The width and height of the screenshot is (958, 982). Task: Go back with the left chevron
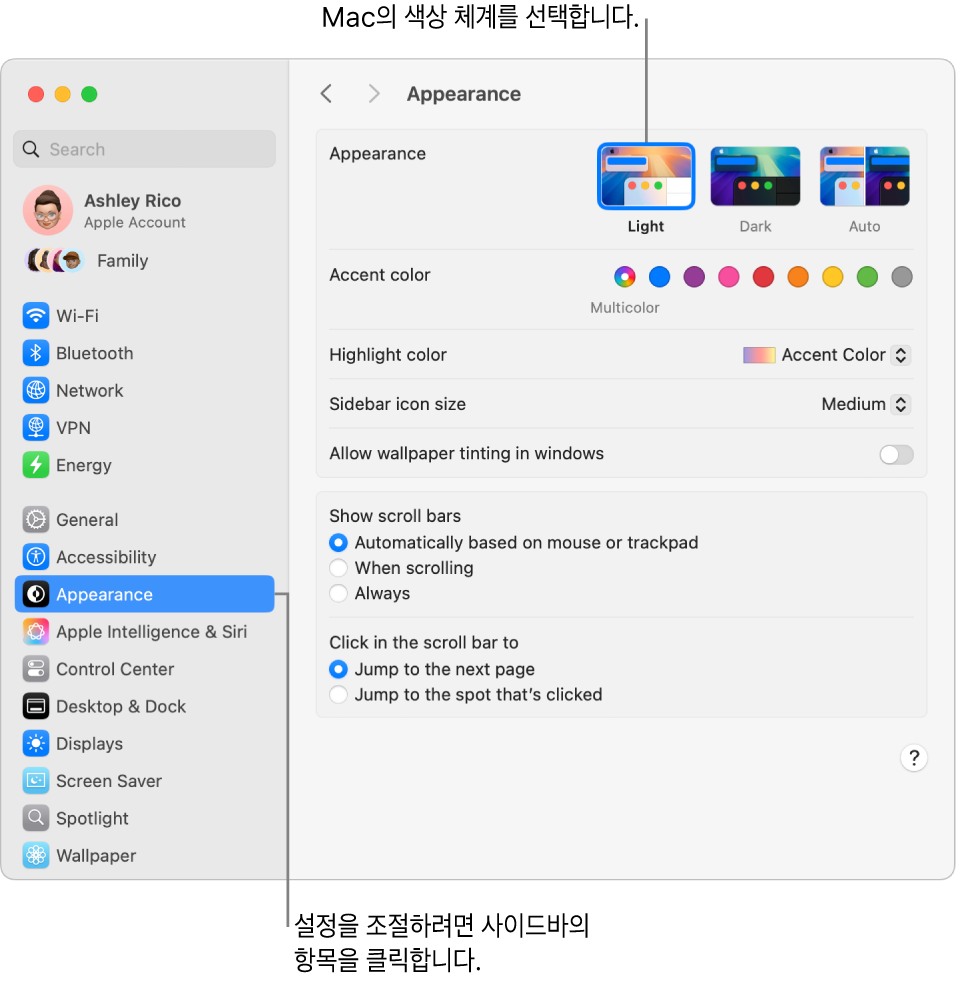[326, 94]
